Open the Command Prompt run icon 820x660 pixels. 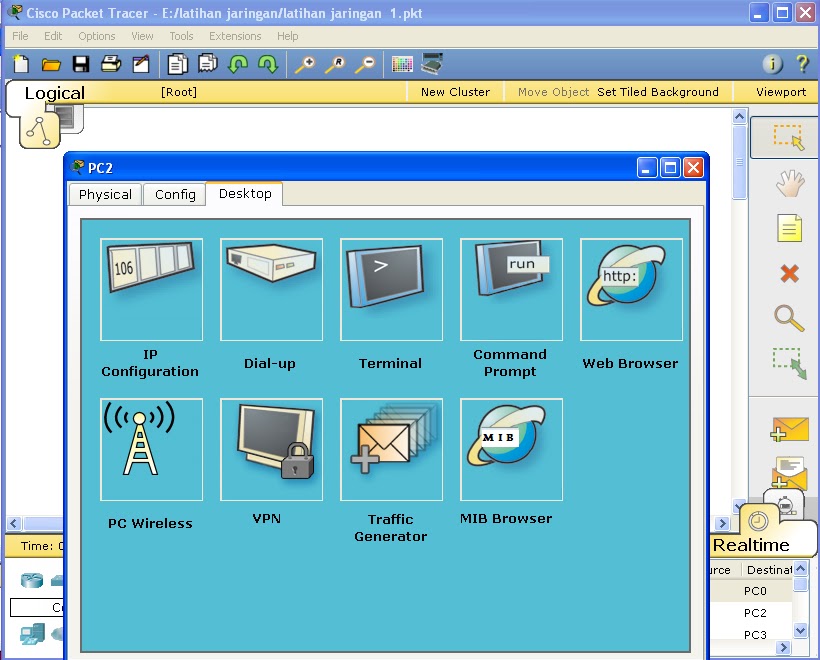[511, 289]
